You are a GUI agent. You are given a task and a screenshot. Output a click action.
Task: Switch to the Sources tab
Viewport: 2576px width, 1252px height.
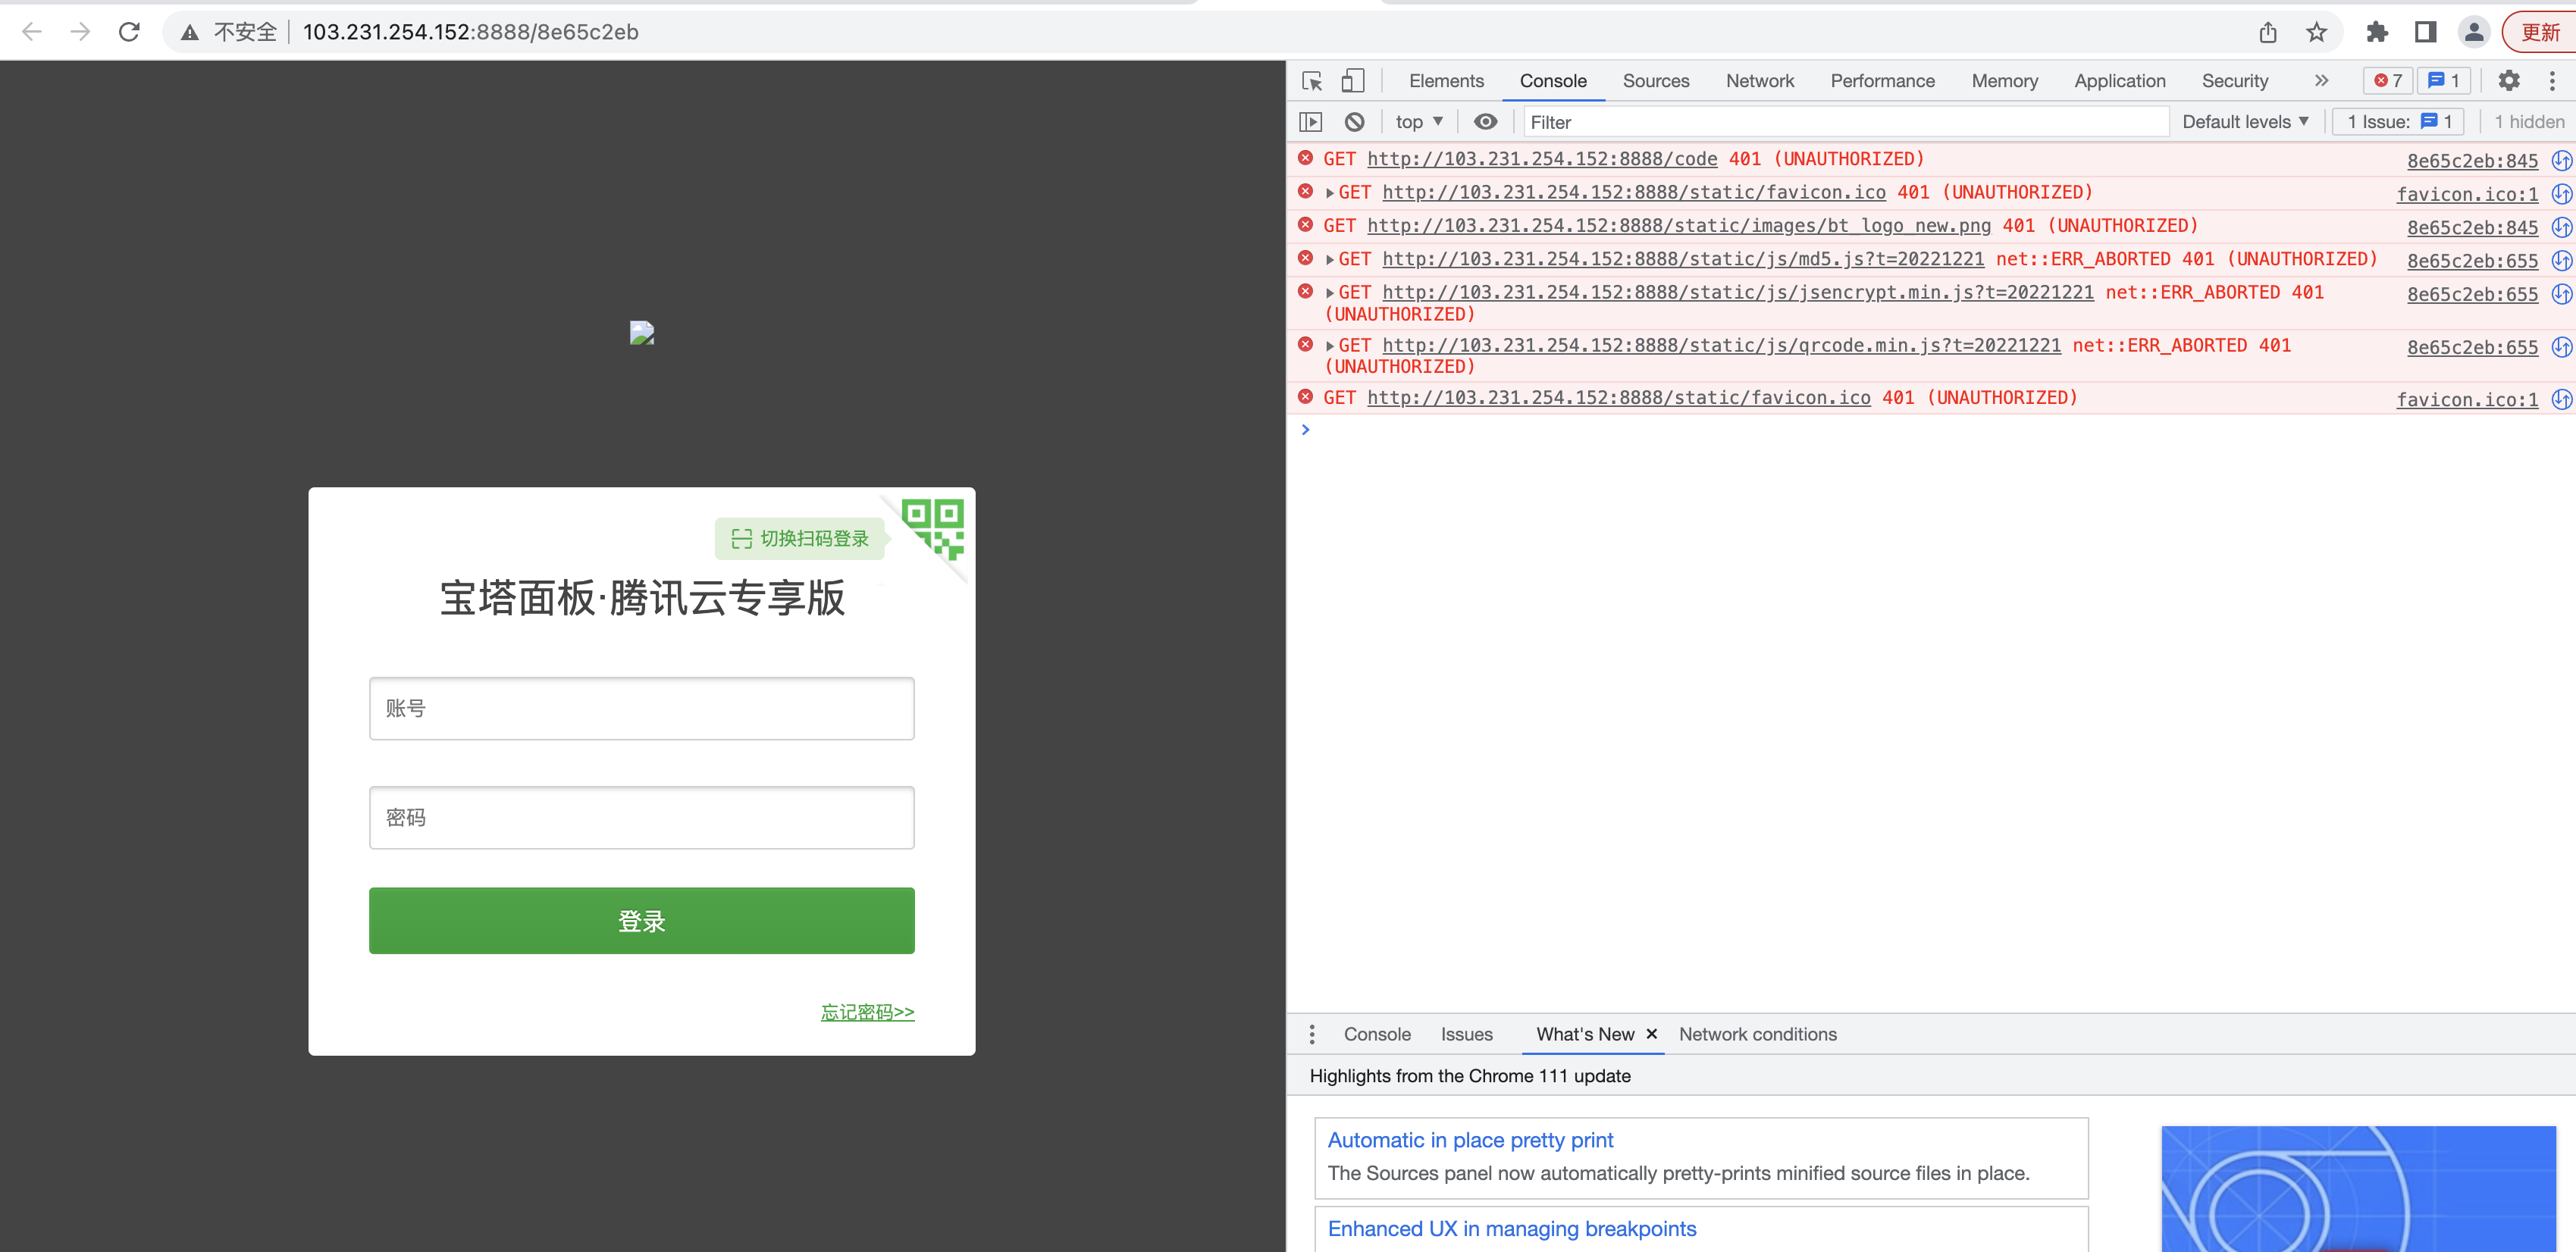coord(1656,81)
